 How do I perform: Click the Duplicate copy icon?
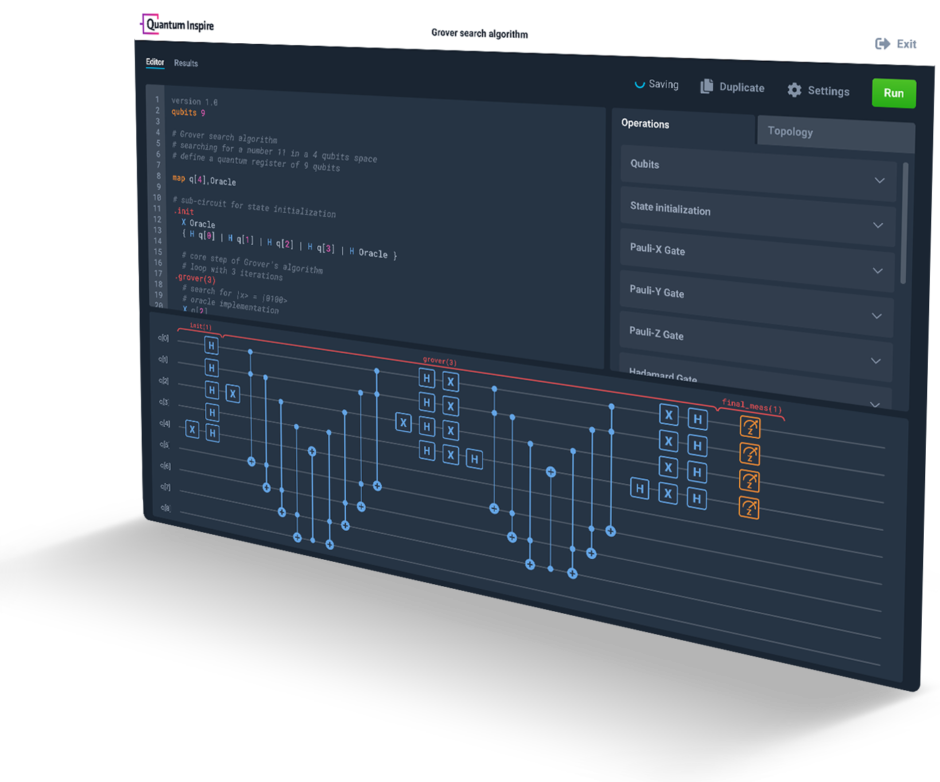[706, 87]
